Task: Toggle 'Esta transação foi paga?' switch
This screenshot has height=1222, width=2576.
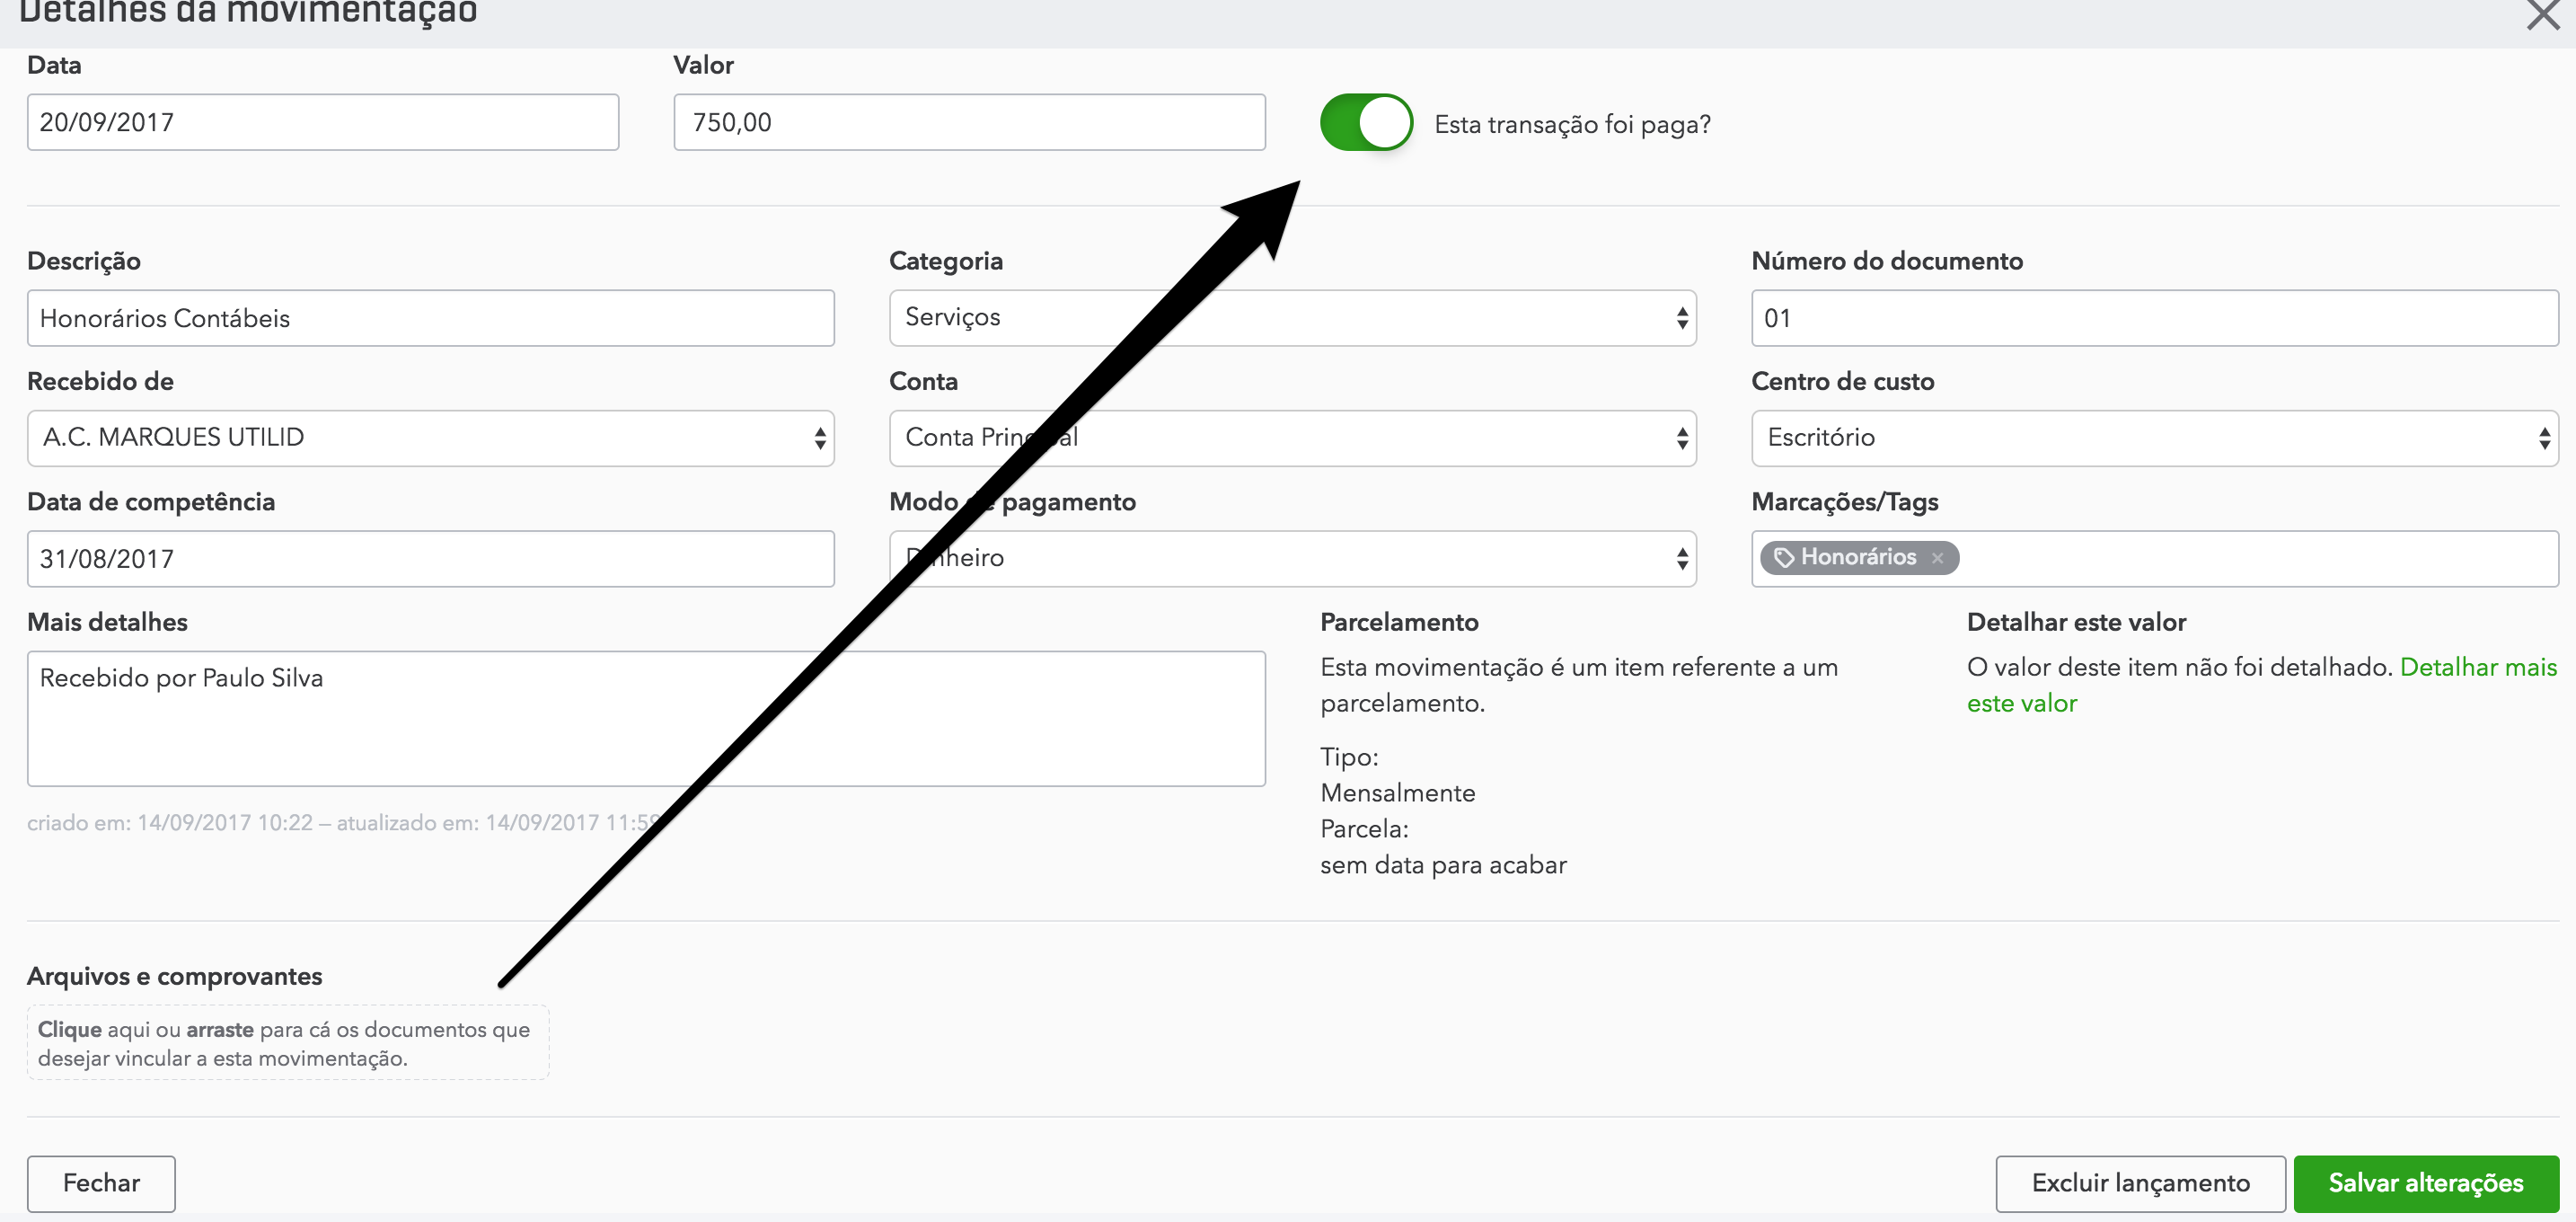Action: point(1366,123)
